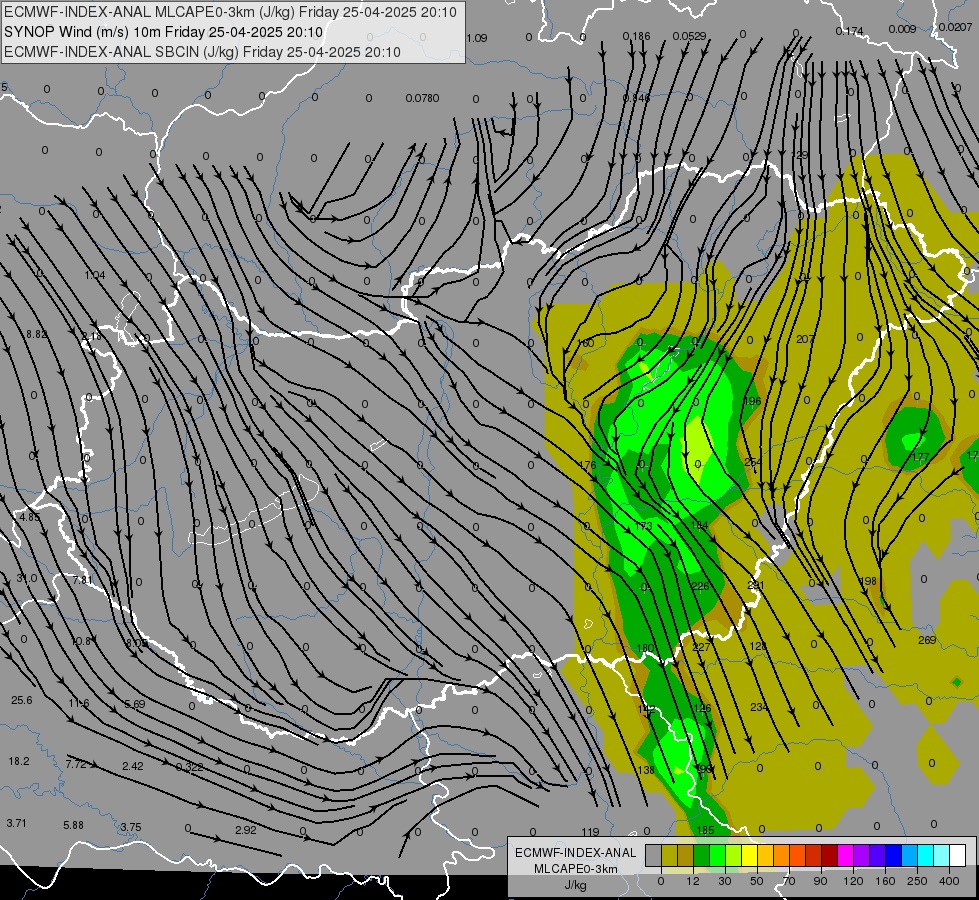
Task: Click the map value '0.0207'
Action: click(955, 27)
